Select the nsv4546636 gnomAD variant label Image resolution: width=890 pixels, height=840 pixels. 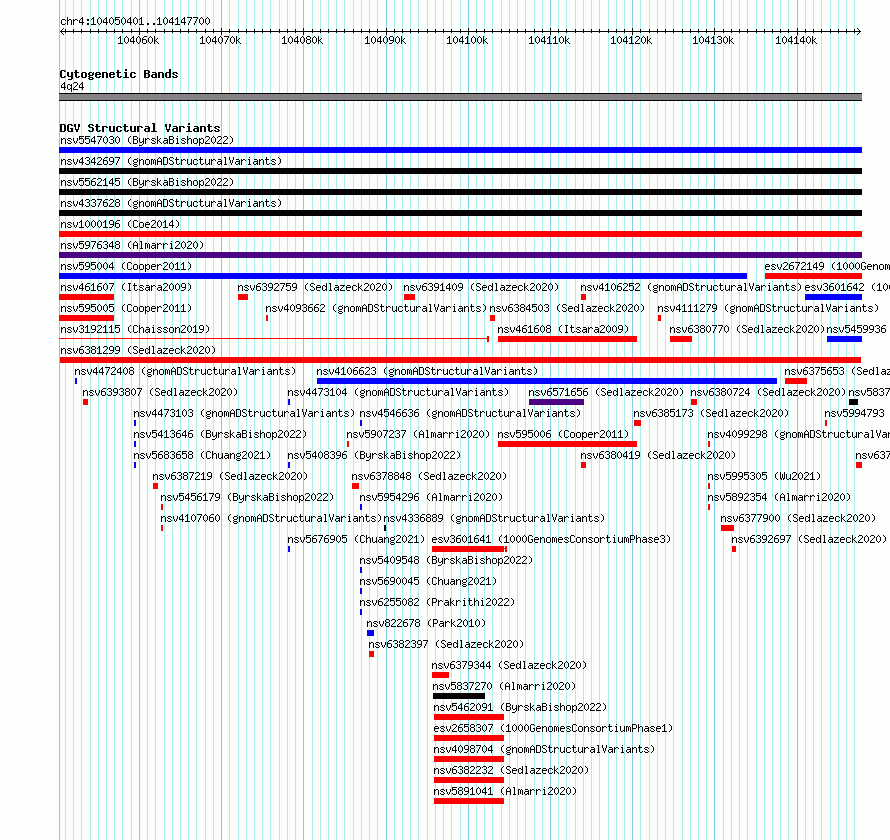(x=470, y=413)
